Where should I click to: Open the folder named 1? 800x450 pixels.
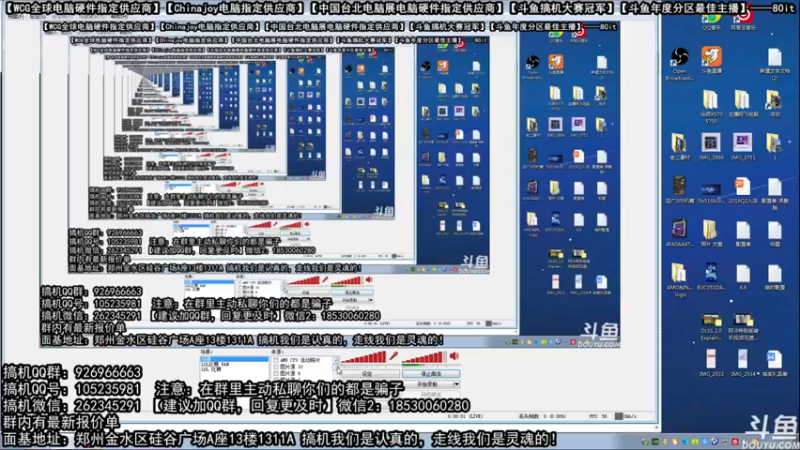coord(774,147)
